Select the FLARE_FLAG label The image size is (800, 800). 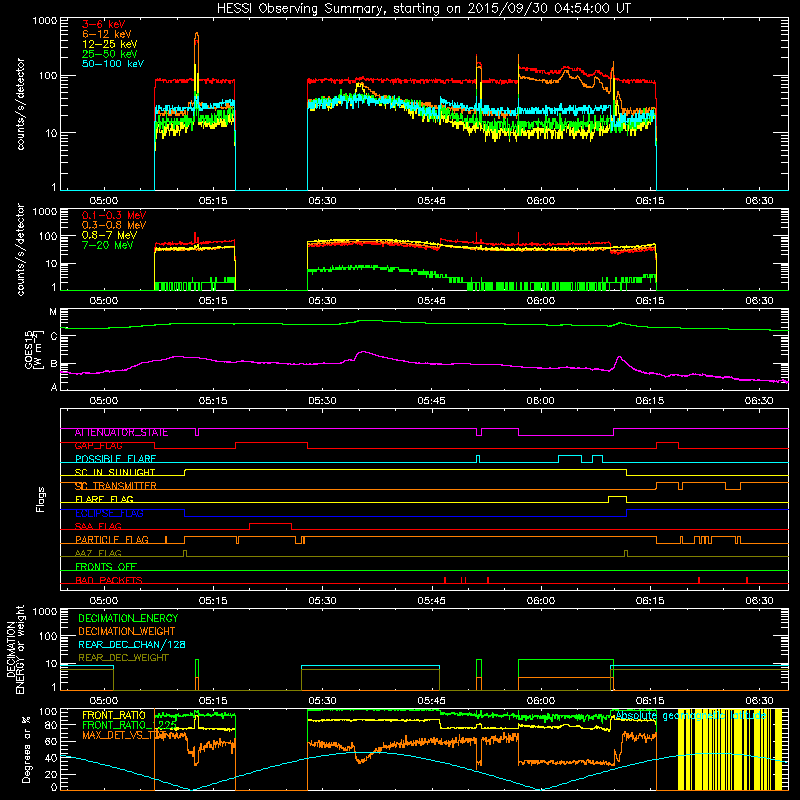[x=104, y=499]
